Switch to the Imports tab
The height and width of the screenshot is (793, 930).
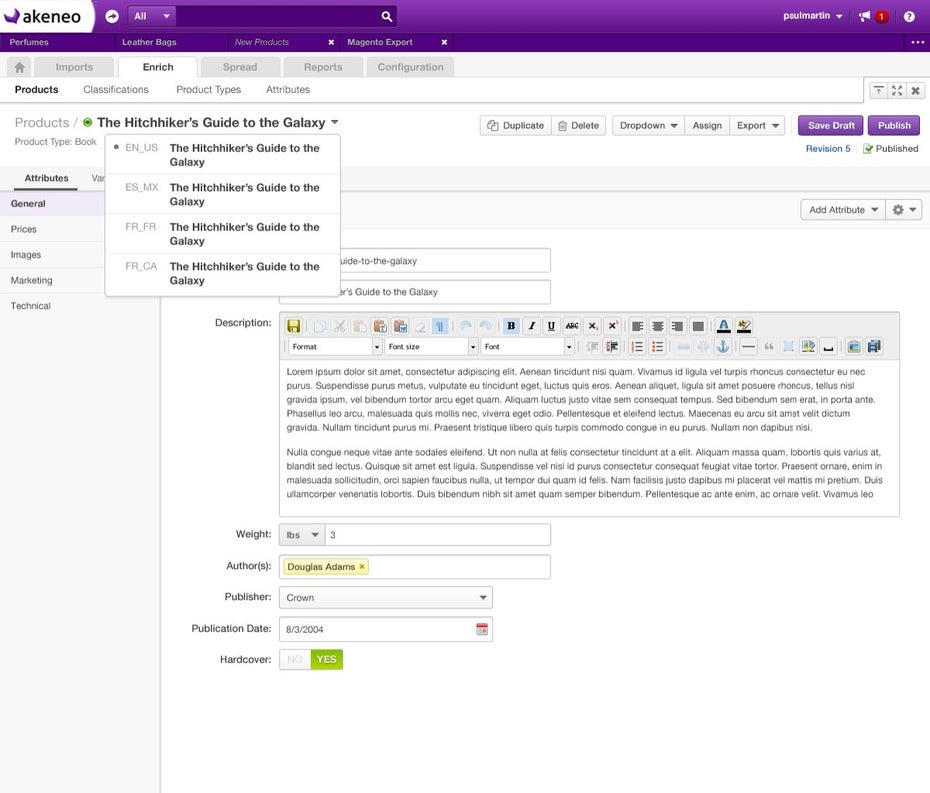point(74,67)
